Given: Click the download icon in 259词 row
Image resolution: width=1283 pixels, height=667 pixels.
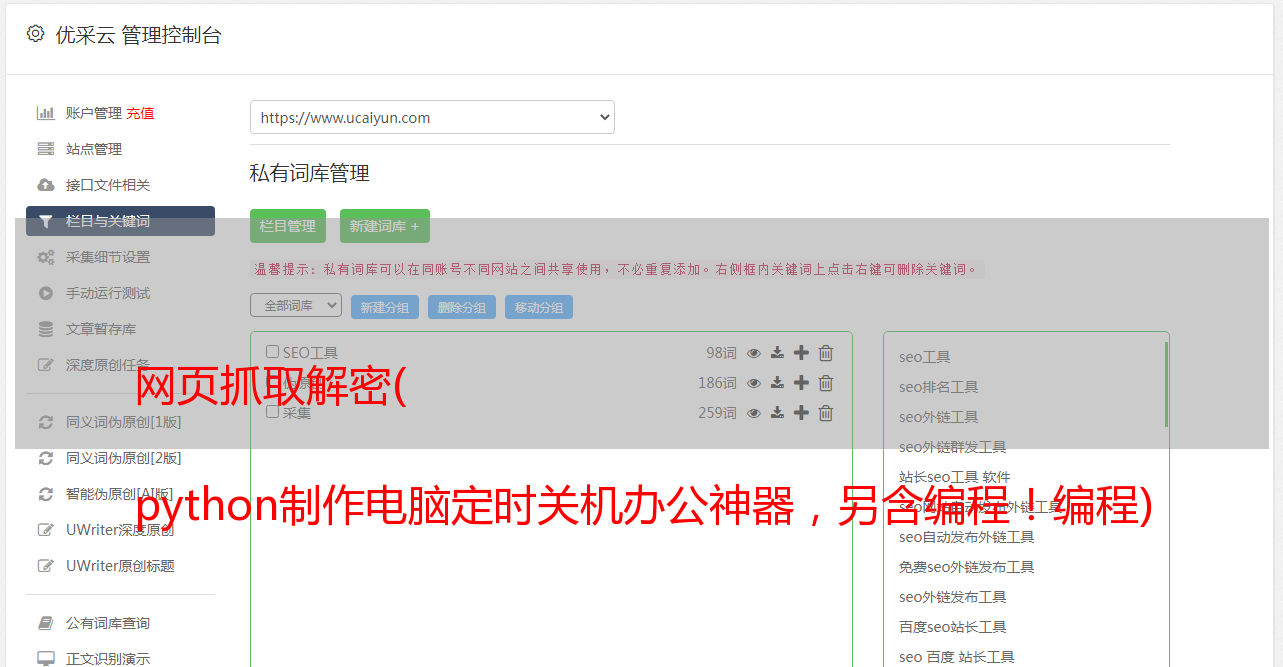Looking at the screenshot, I should 777,413.
